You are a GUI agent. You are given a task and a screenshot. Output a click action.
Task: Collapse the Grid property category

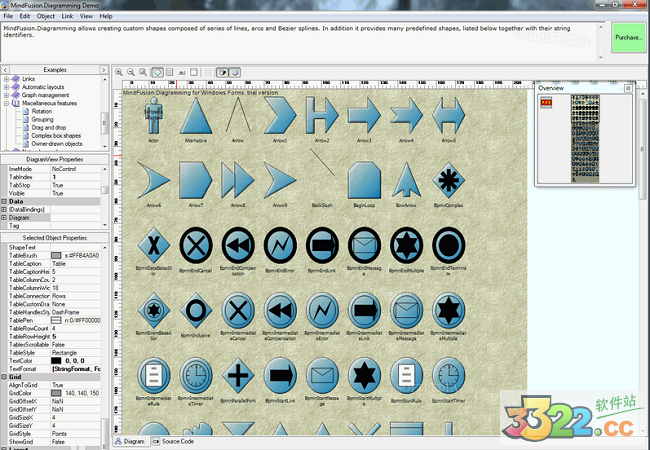(x=4, y=377)
